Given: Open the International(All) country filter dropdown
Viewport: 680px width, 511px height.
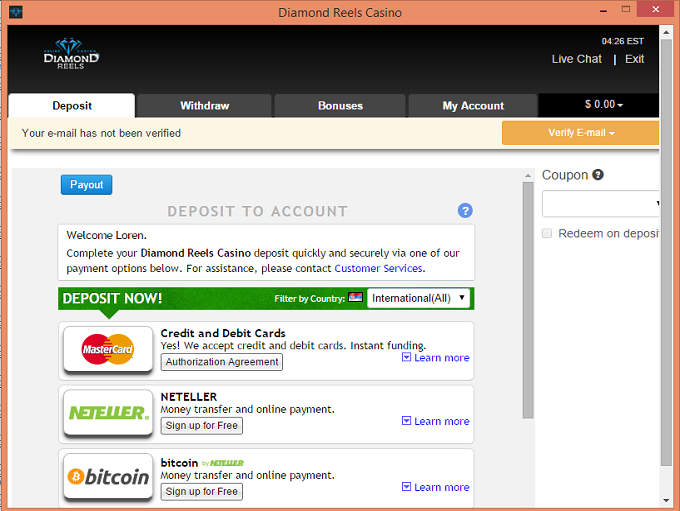Looking at the screenshot, I should click(419, 298).
